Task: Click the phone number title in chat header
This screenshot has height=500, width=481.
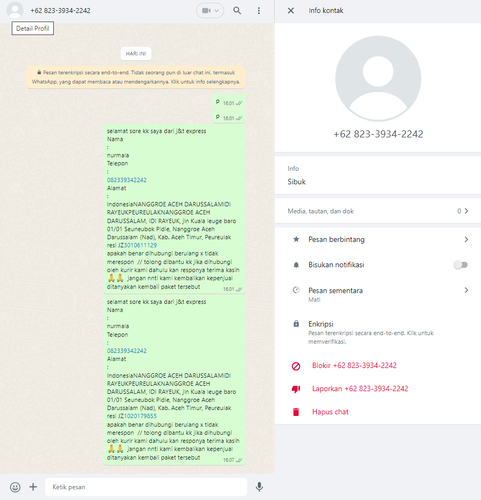Action: (60, 11)
